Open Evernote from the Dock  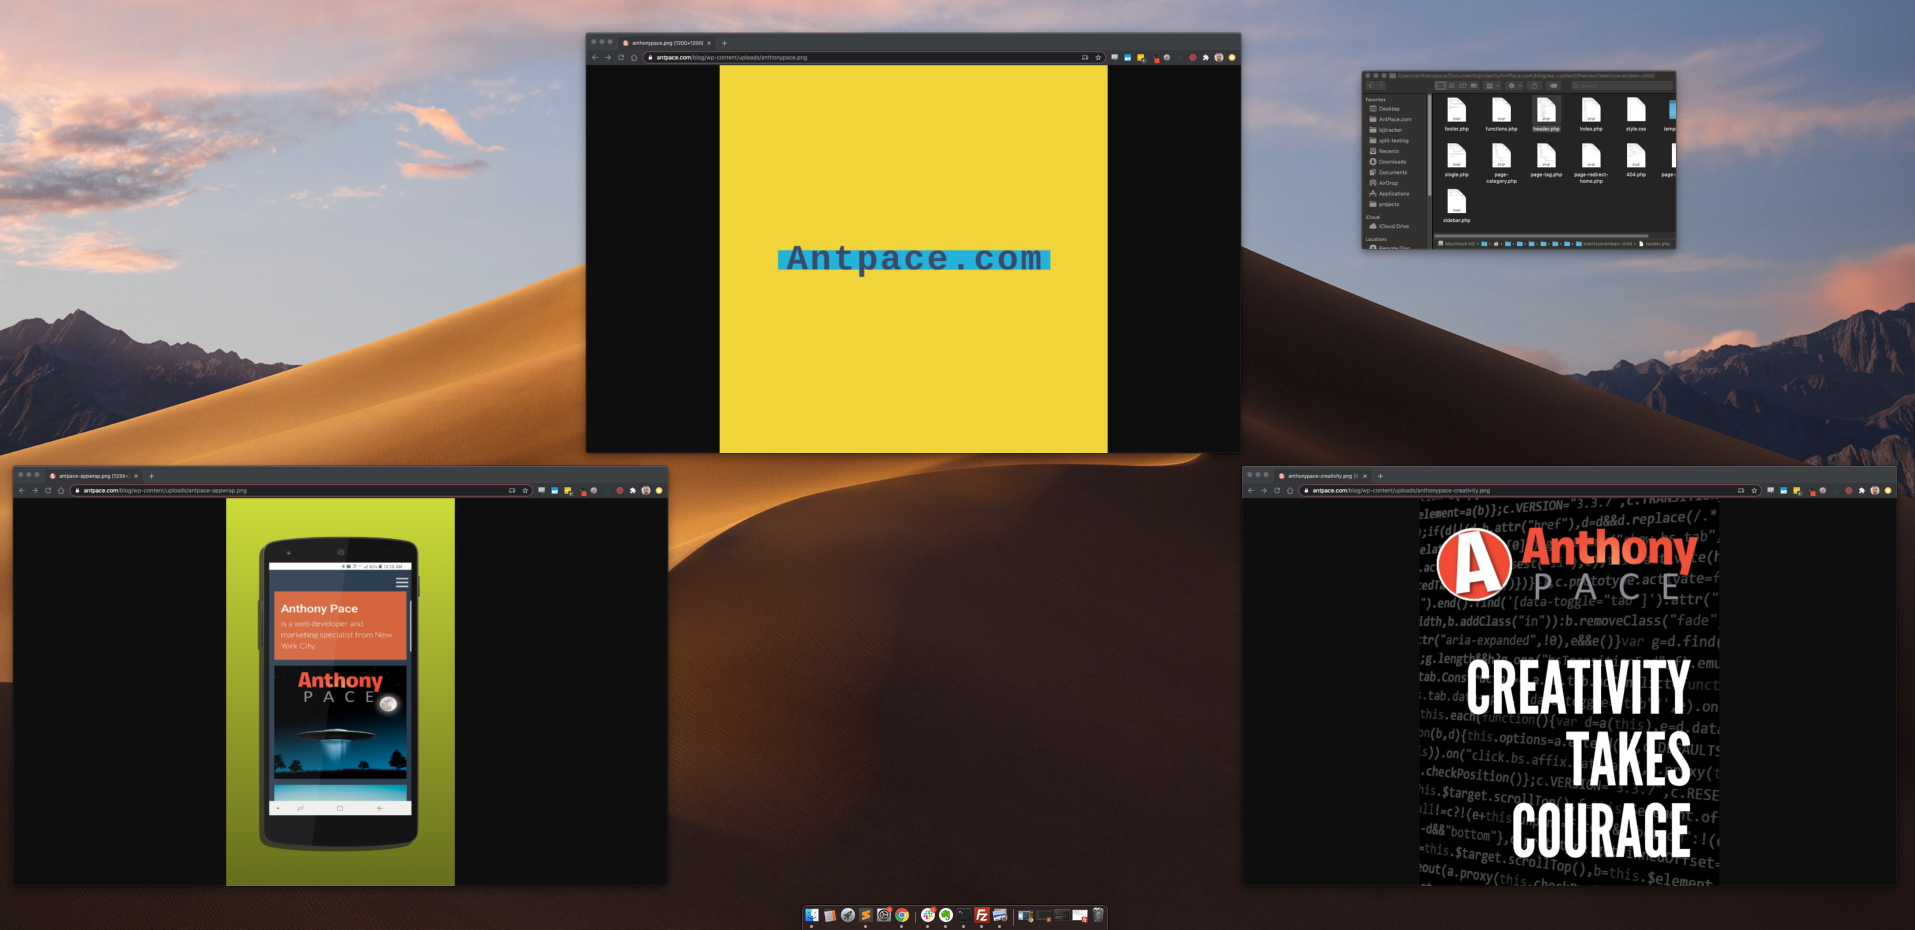pos(946,915)
